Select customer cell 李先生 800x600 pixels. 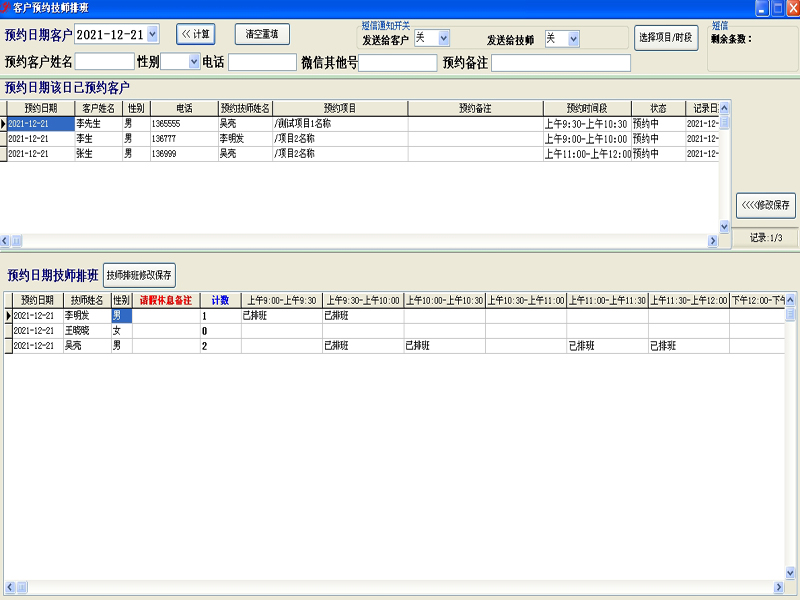(x=98, y=123)
